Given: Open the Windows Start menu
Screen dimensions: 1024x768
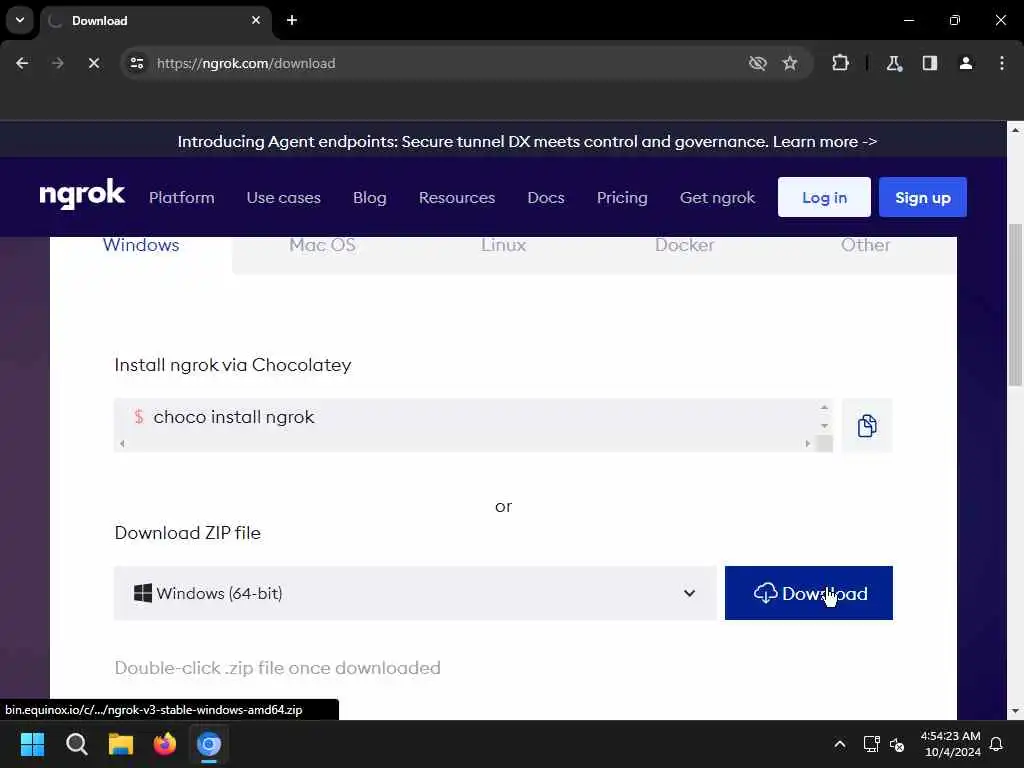Looking at the screenshot, I should 32,744.
